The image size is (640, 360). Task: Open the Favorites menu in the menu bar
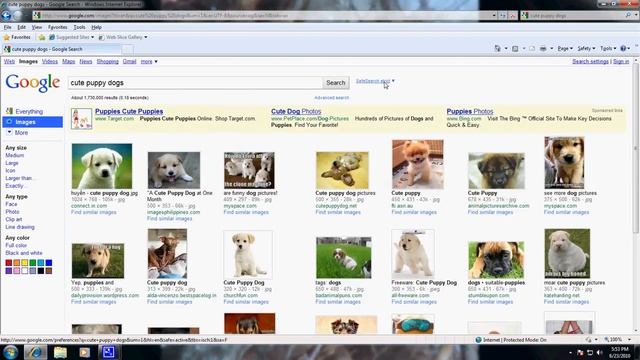(58, 27)
